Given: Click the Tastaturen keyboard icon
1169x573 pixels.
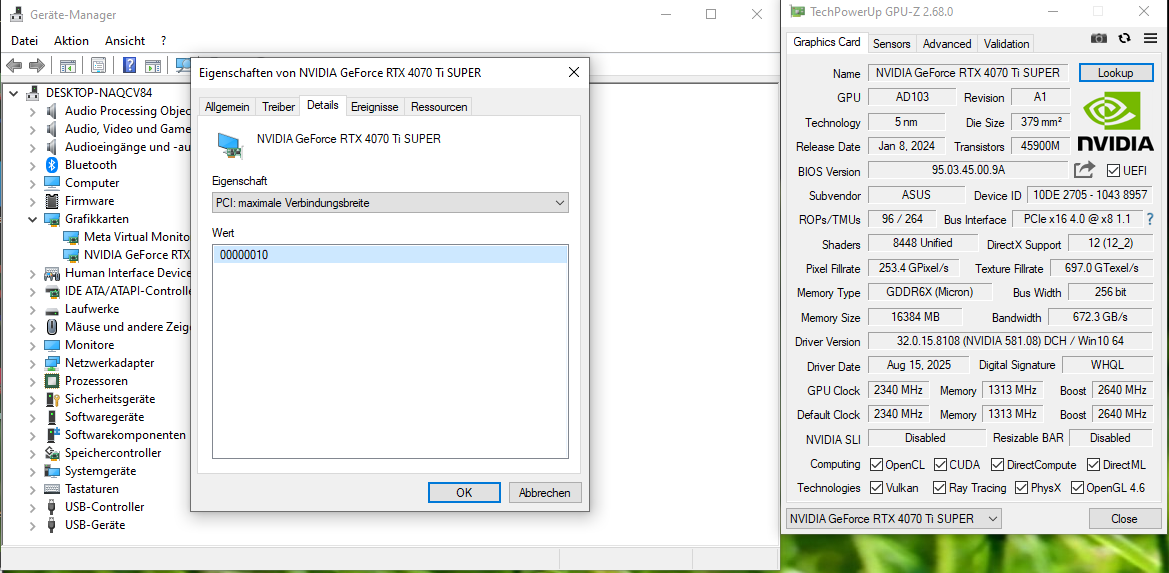Looking at the screenshot, I should coord(51,489).
